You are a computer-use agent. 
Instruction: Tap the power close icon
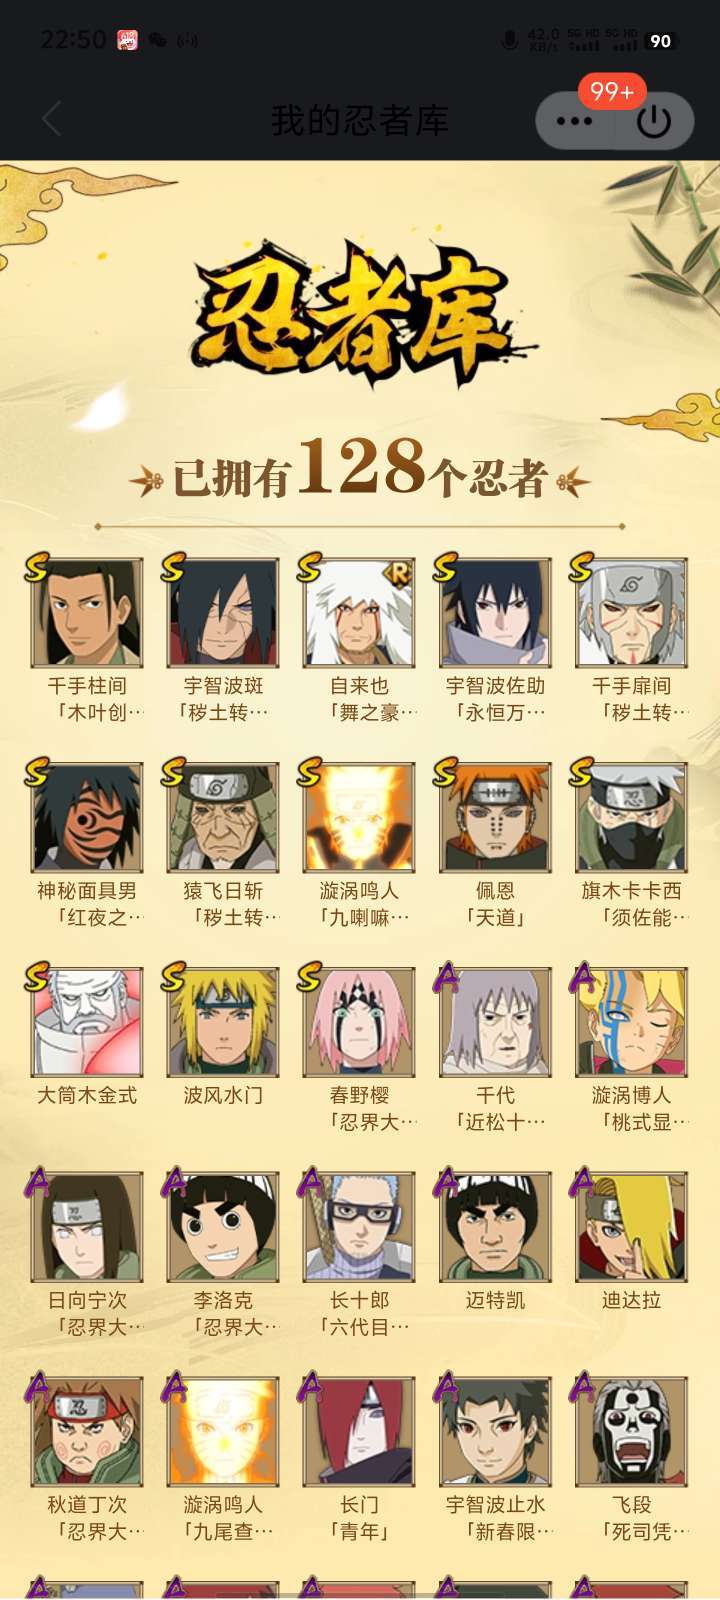coord(654,121)
